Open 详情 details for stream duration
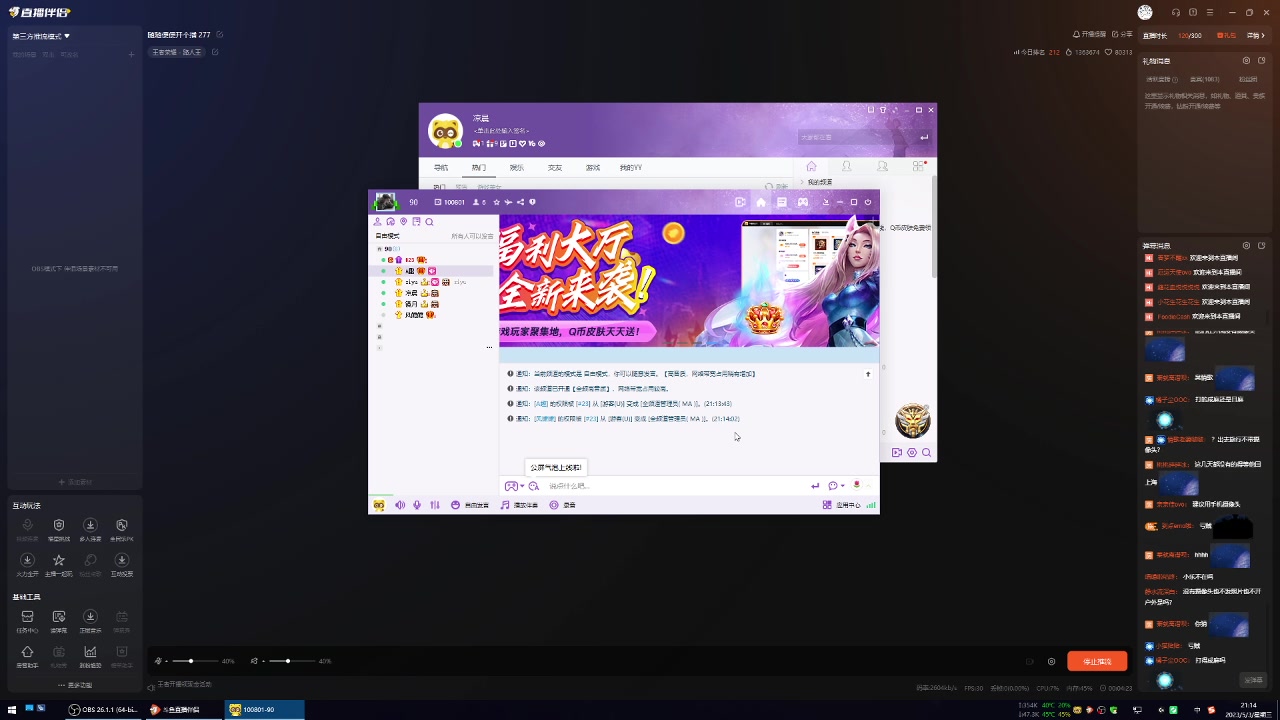The height and width of the screenshot is (720, 1280). point(1256,35)
